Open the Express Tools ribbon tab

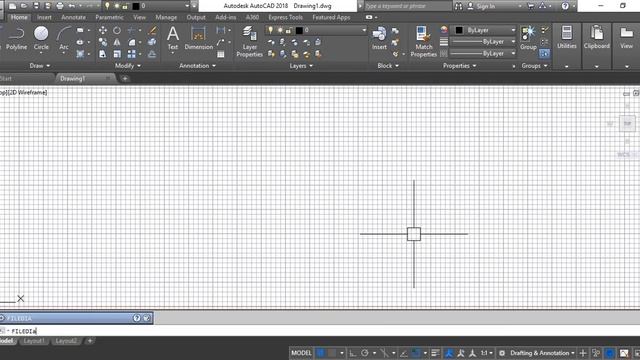285,18
